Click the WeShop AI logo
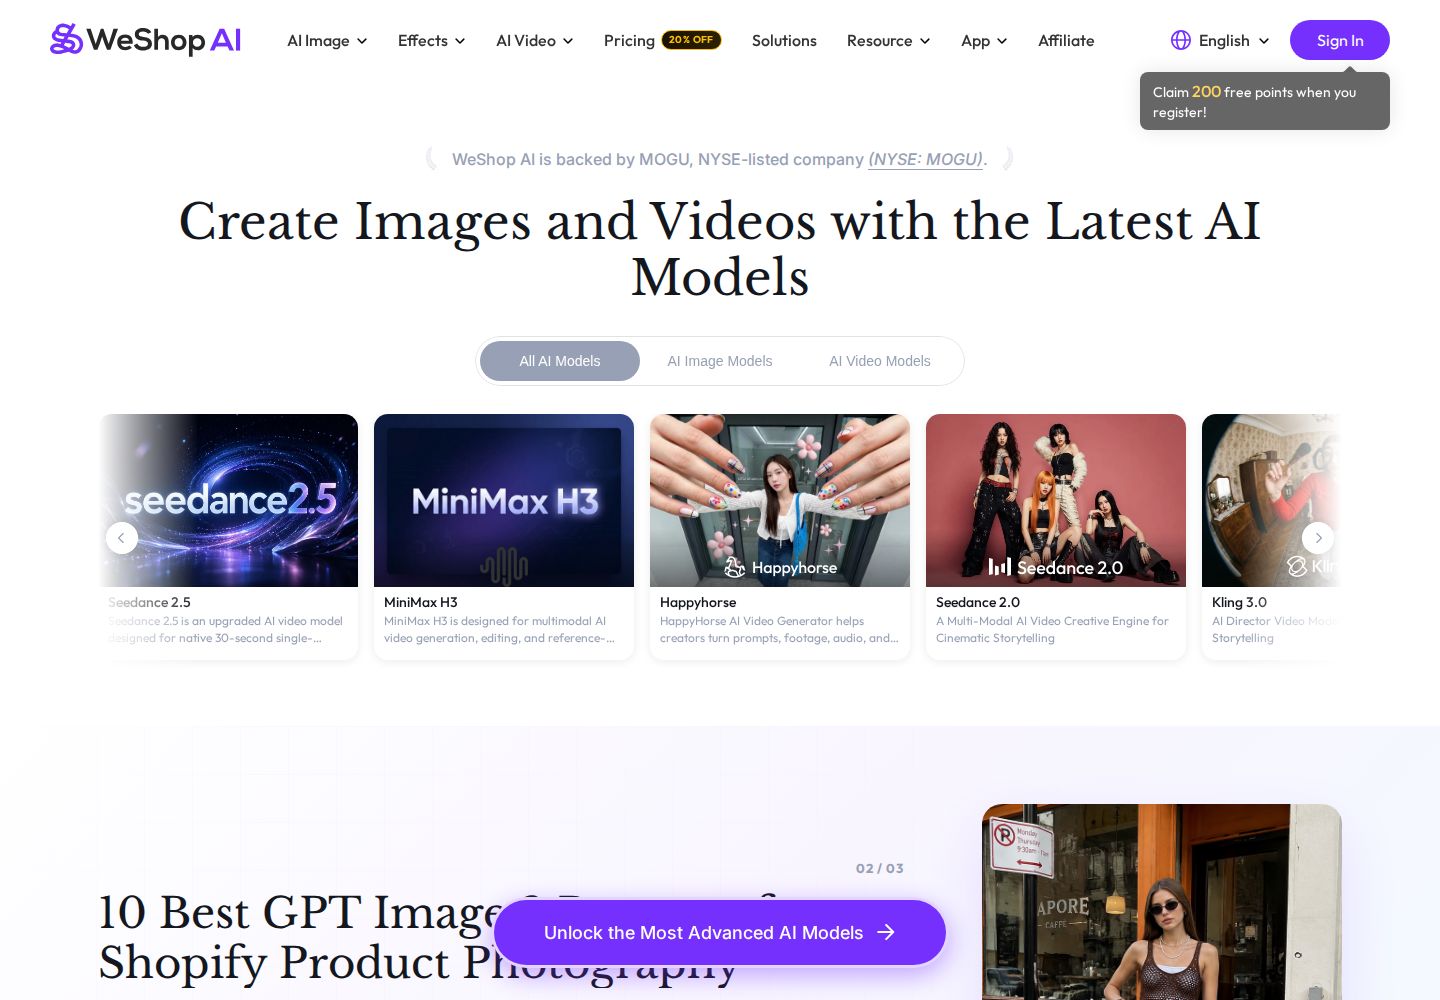Image resolution: width=1440 pixels, height=1000 pixels. click(x=146, y=40)
